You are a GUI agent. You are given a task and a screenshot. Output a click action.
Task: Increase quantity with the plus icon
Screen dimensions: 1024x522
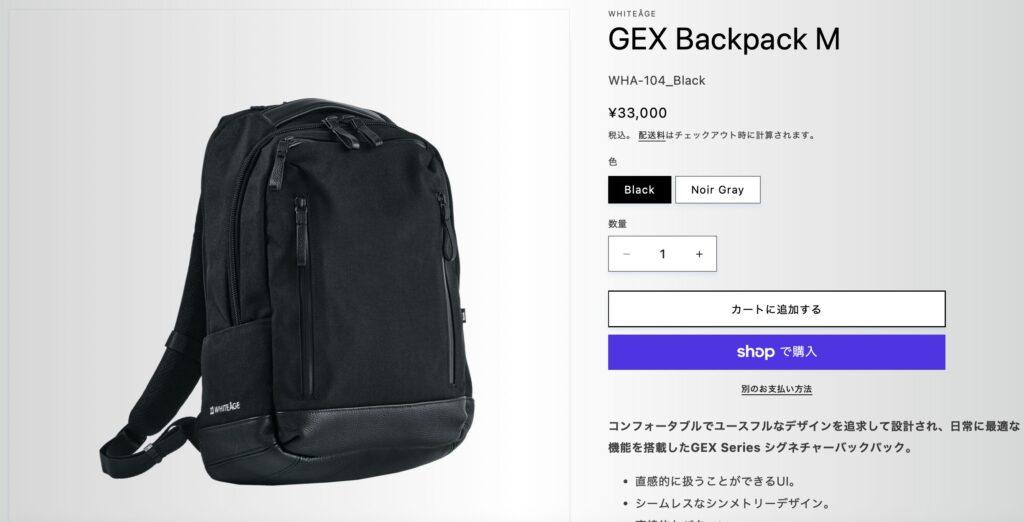pyautogui.click(x=699, y=254)
